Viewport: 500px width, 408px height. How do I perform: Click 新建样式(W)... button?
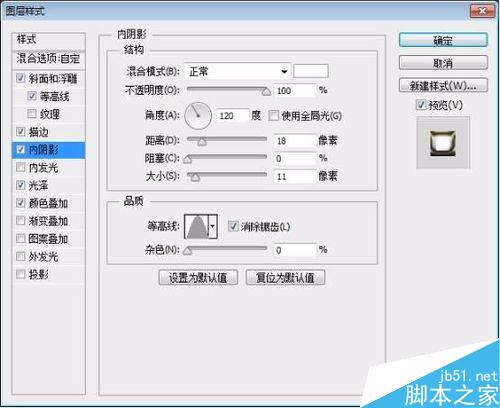pyautogui.click(x=443, y=86)
